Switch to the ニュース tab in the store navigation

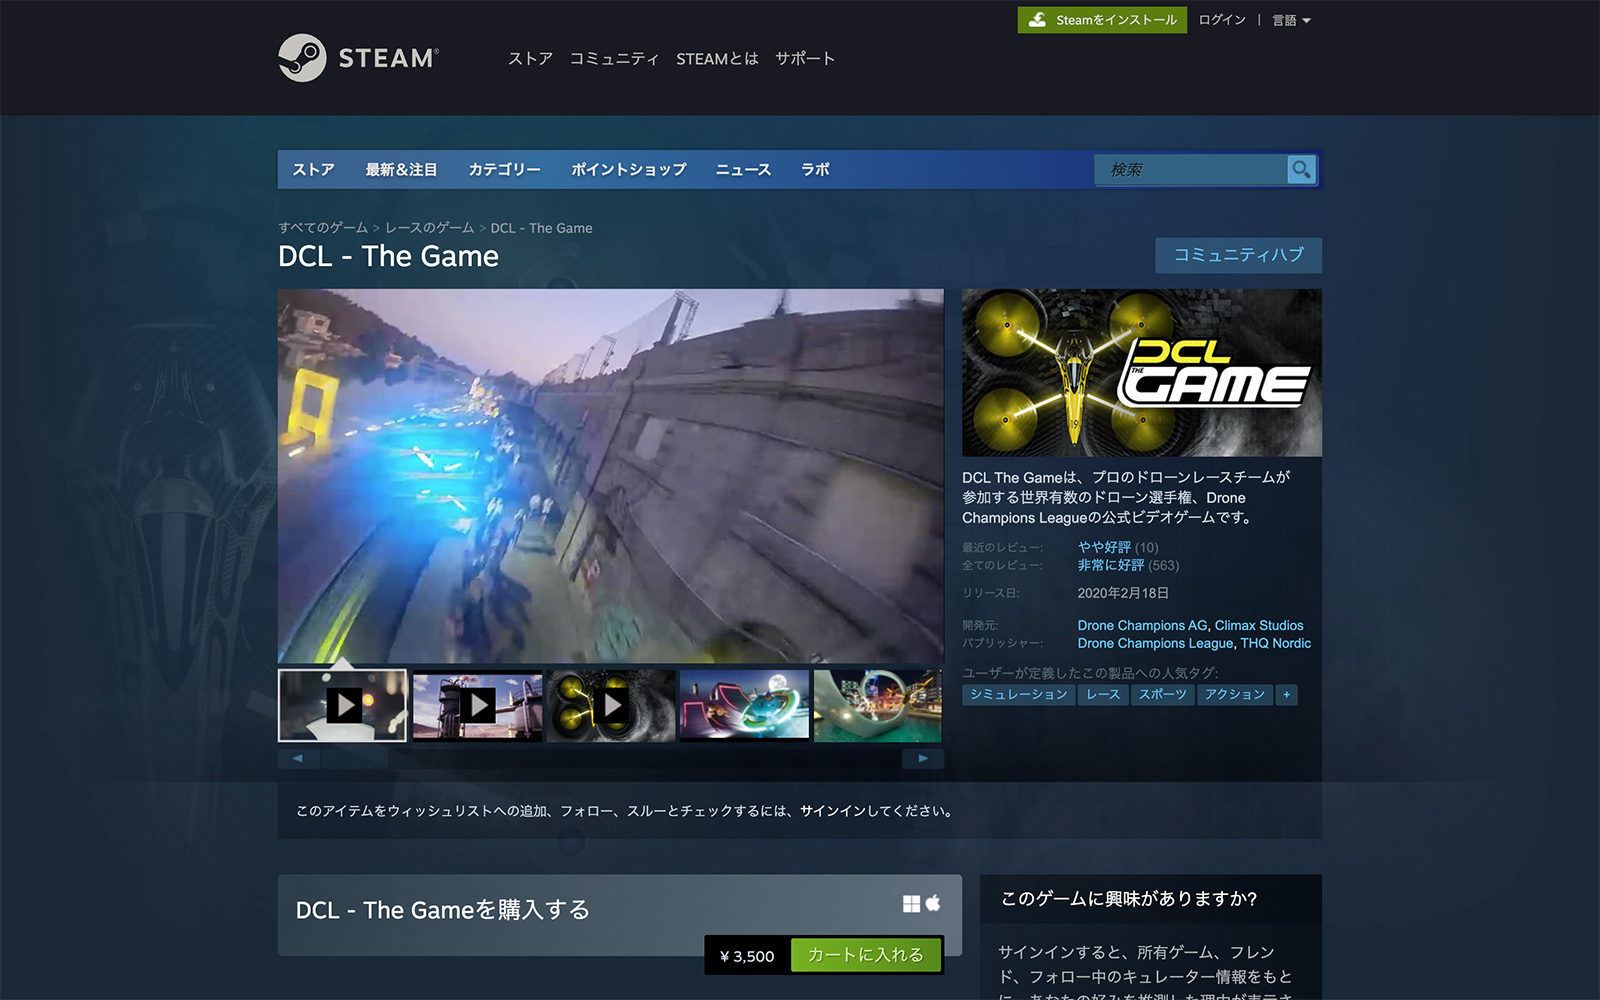(742, 169)
